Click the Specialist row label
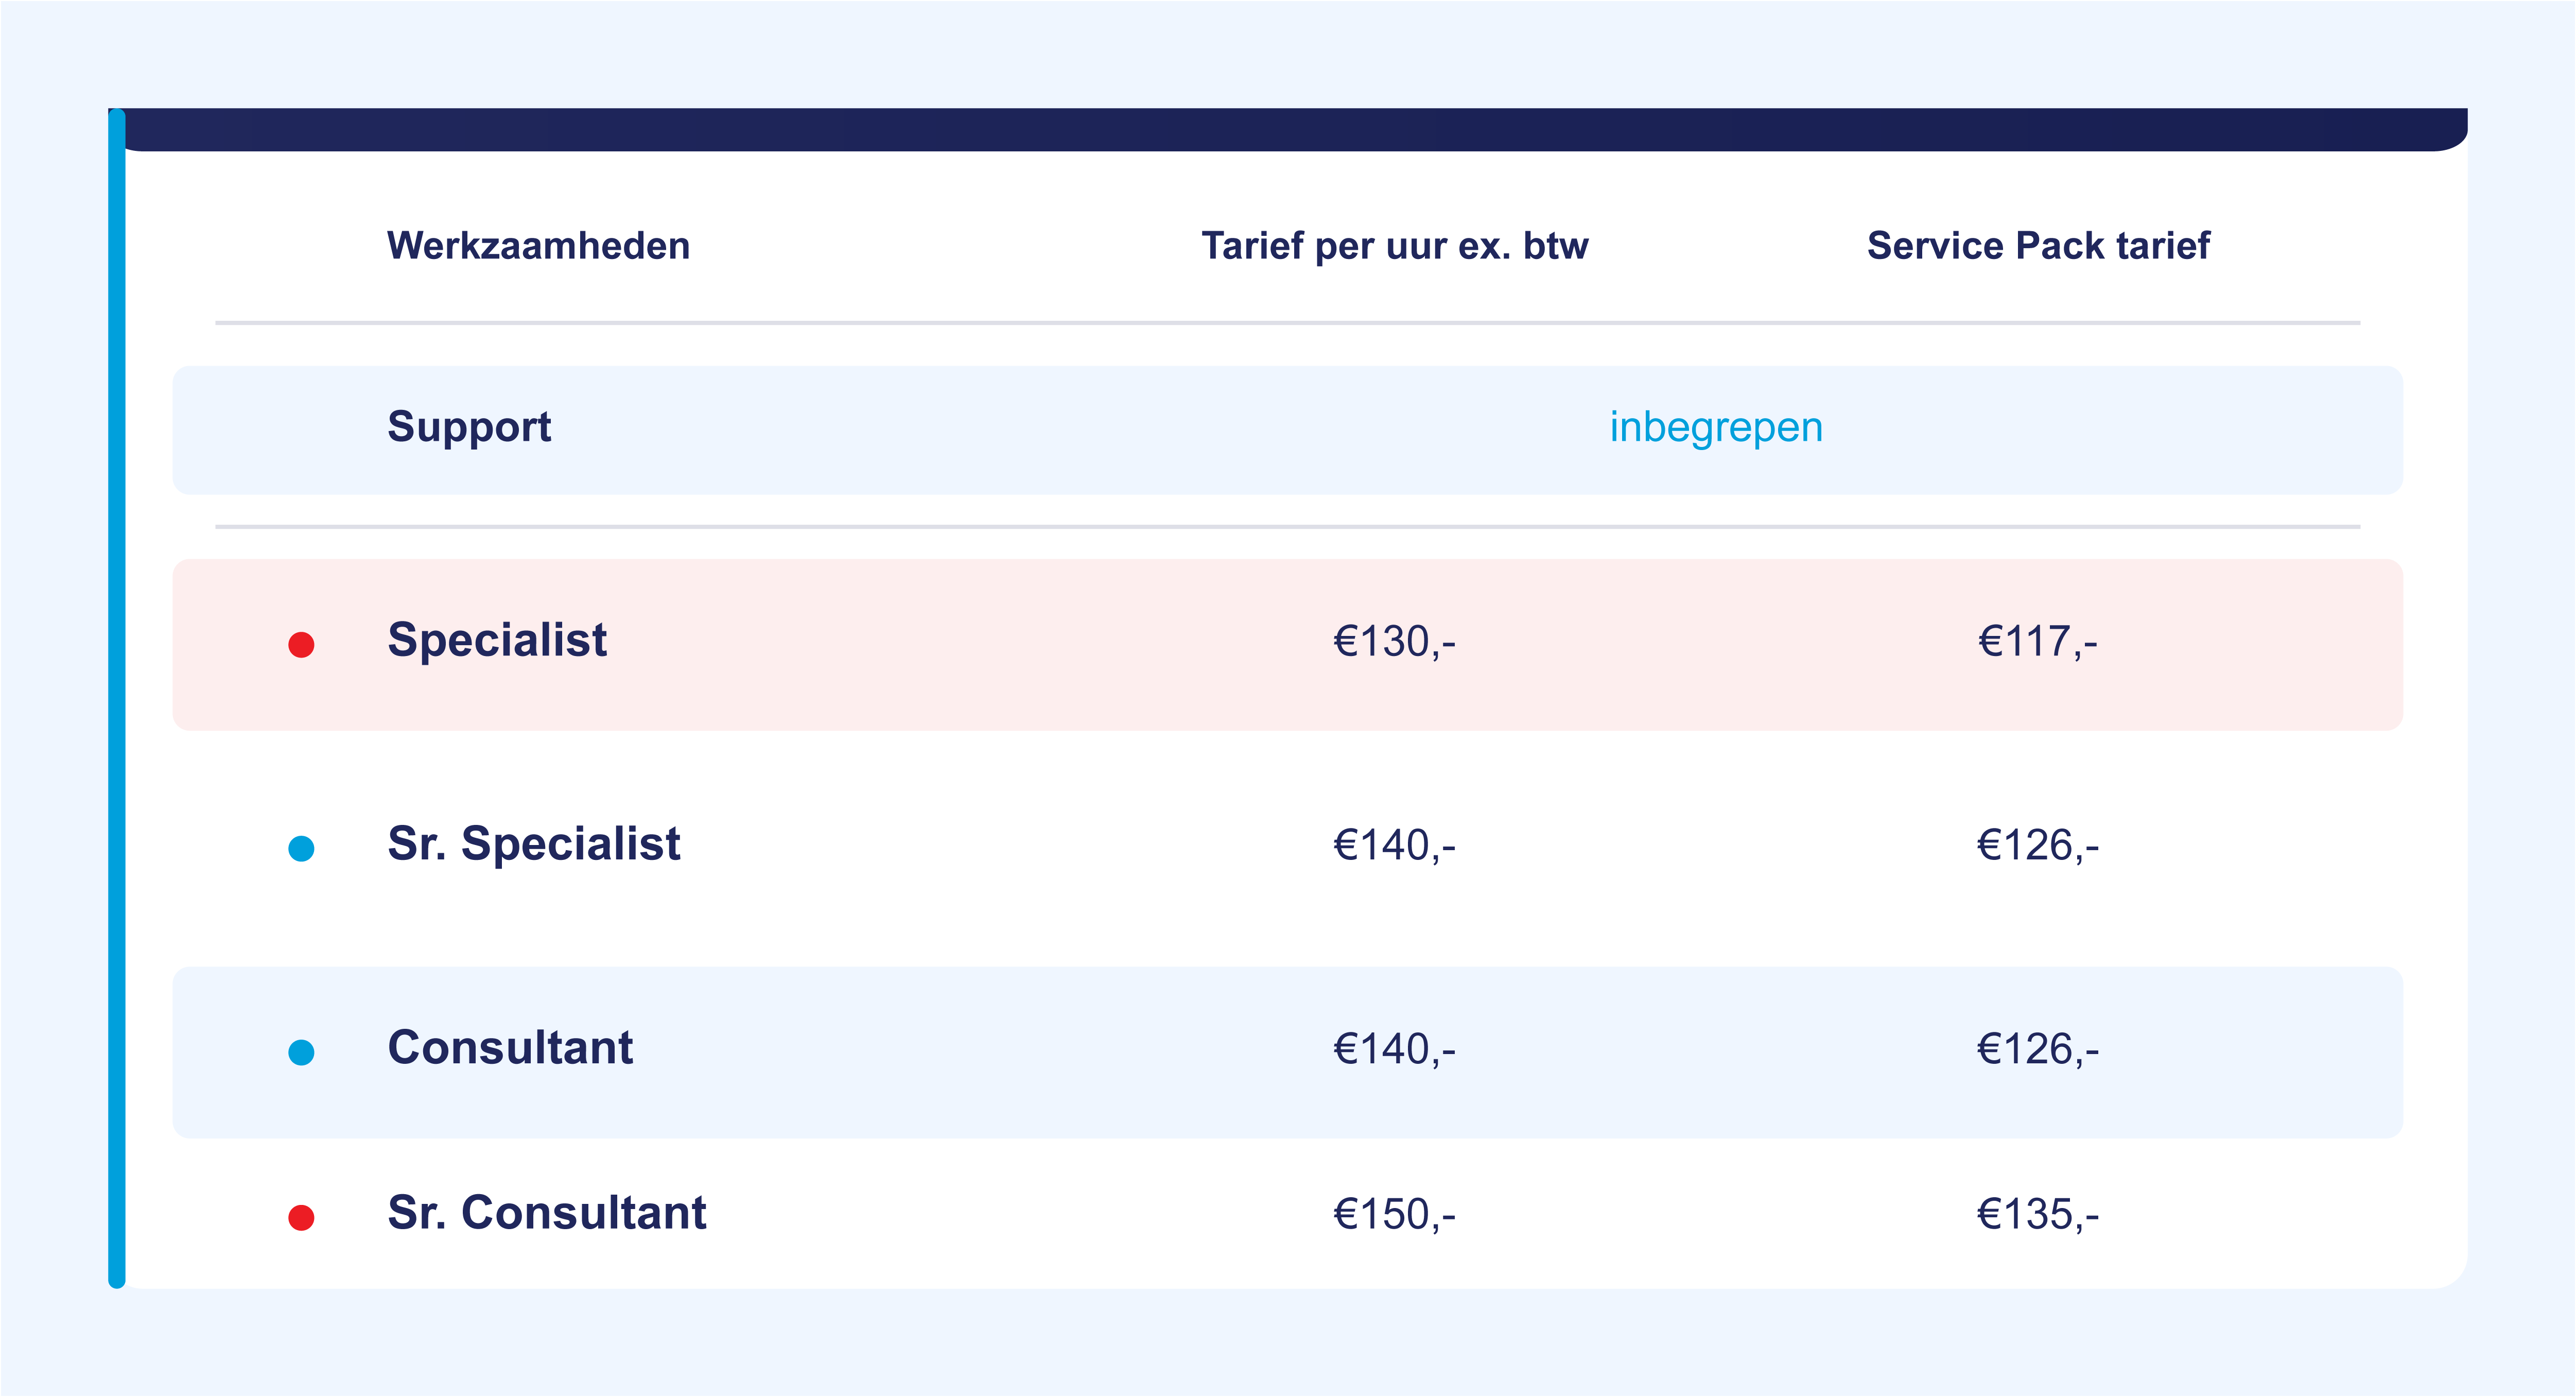2576x1397 pixels. tap(497, 641)
